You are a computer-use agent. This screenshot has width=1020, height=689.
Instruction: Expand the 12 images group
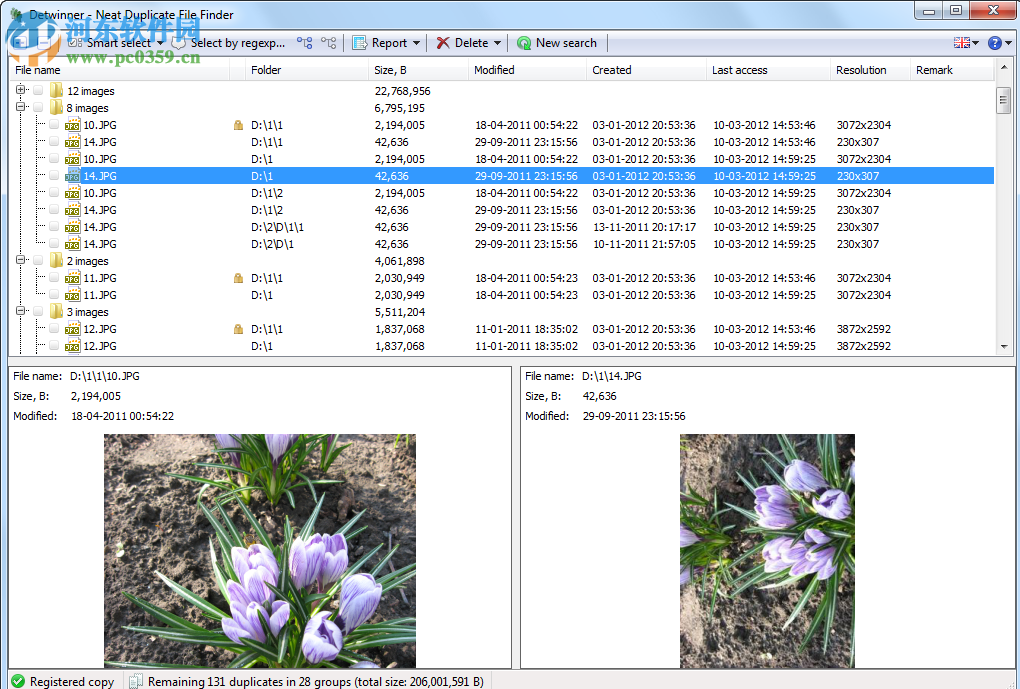pyautogui.click(x=21, y=91)
